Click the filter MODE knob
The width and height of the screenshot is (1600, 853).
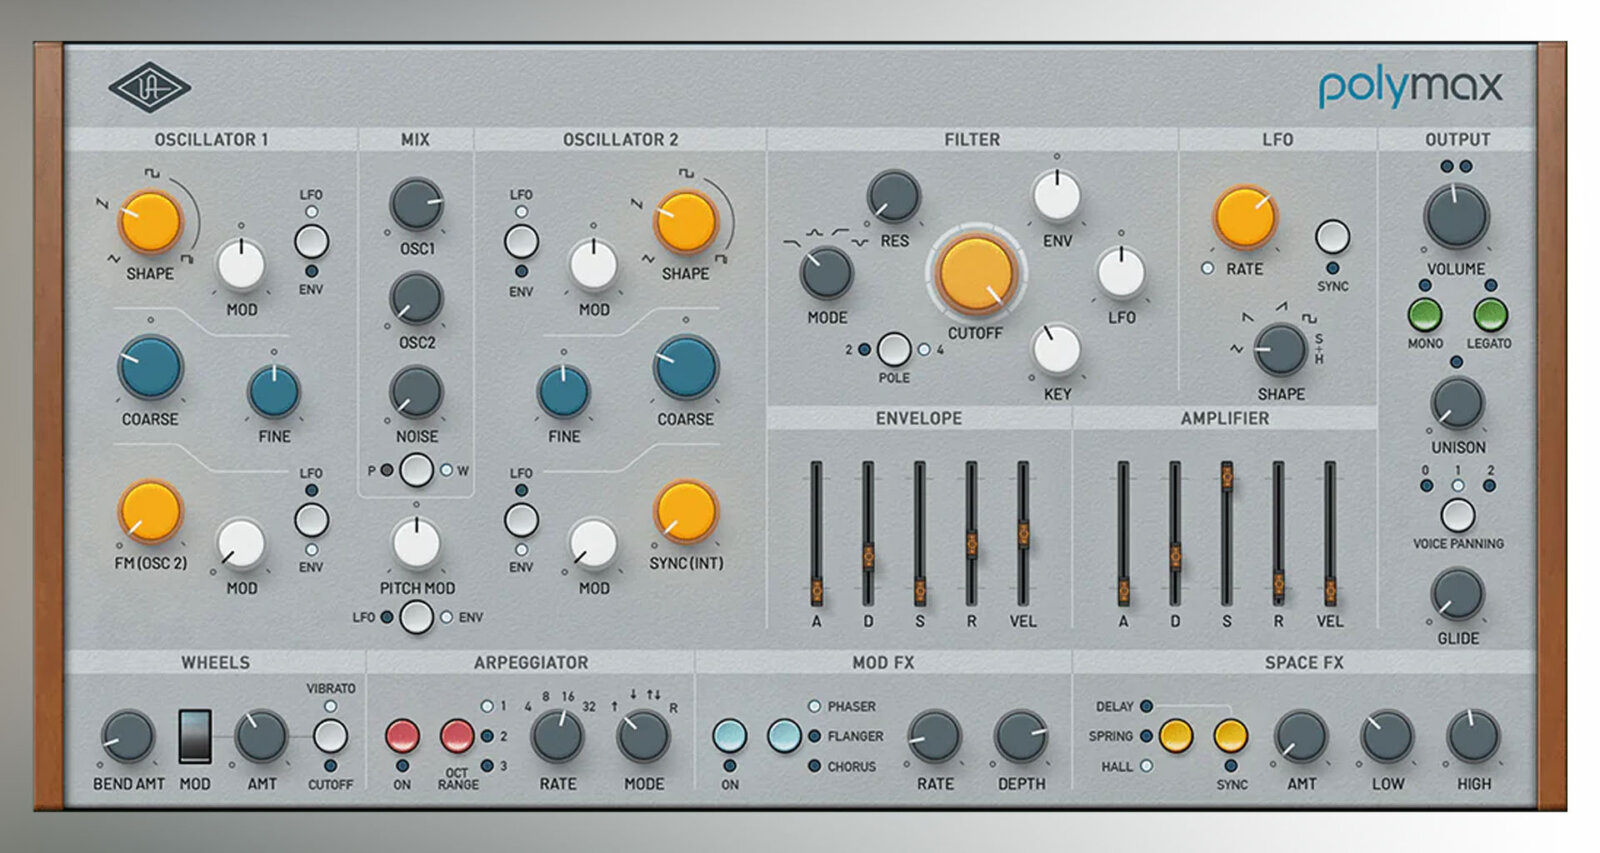(827, 272)
